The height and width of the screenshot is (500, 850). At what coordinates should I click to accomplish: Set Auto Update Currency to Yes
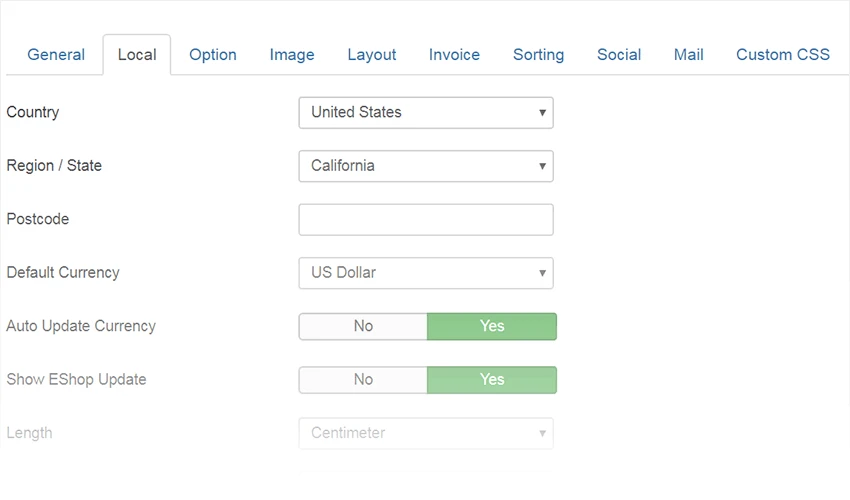(x=492, y=326)
